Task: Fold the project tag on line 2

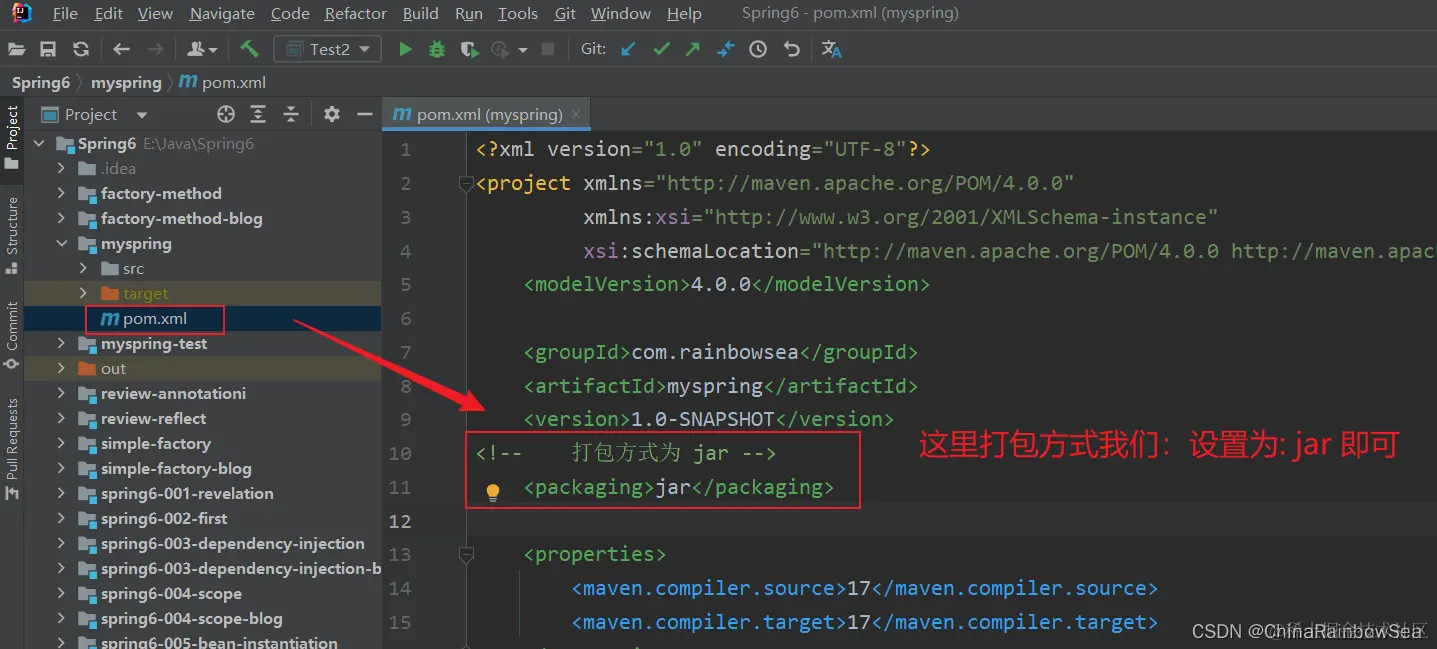Action: tap(465, 184)
